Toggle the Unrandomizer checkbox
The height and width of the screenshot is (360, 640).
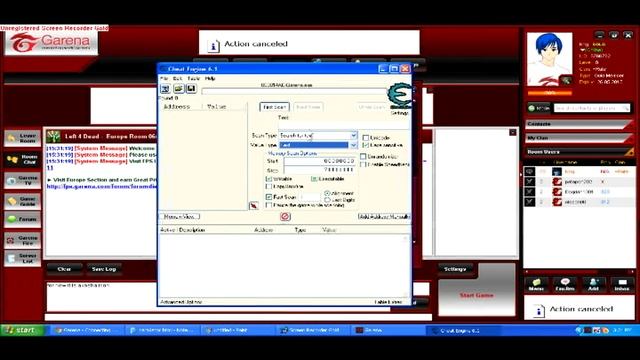[x=363, y=157]
